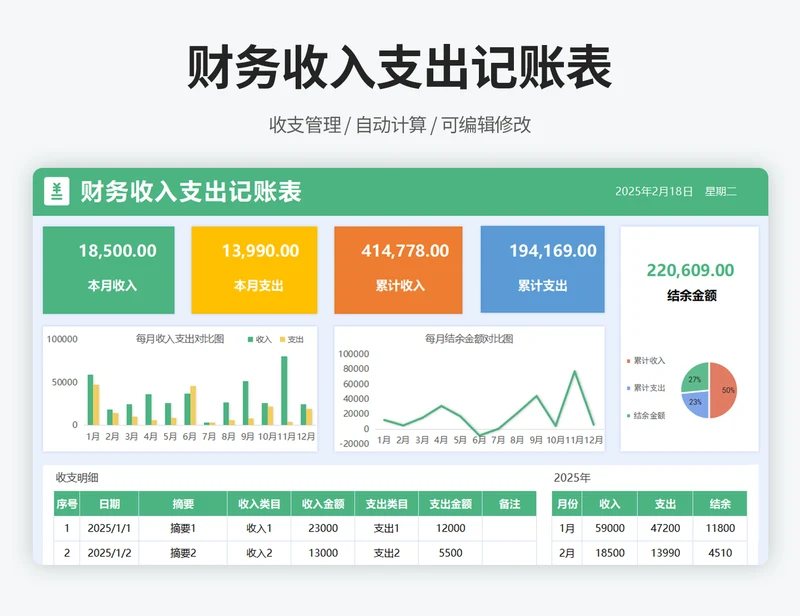The image size is (800, 616).
Task: Click the 序号 column header
Action: 67,504
